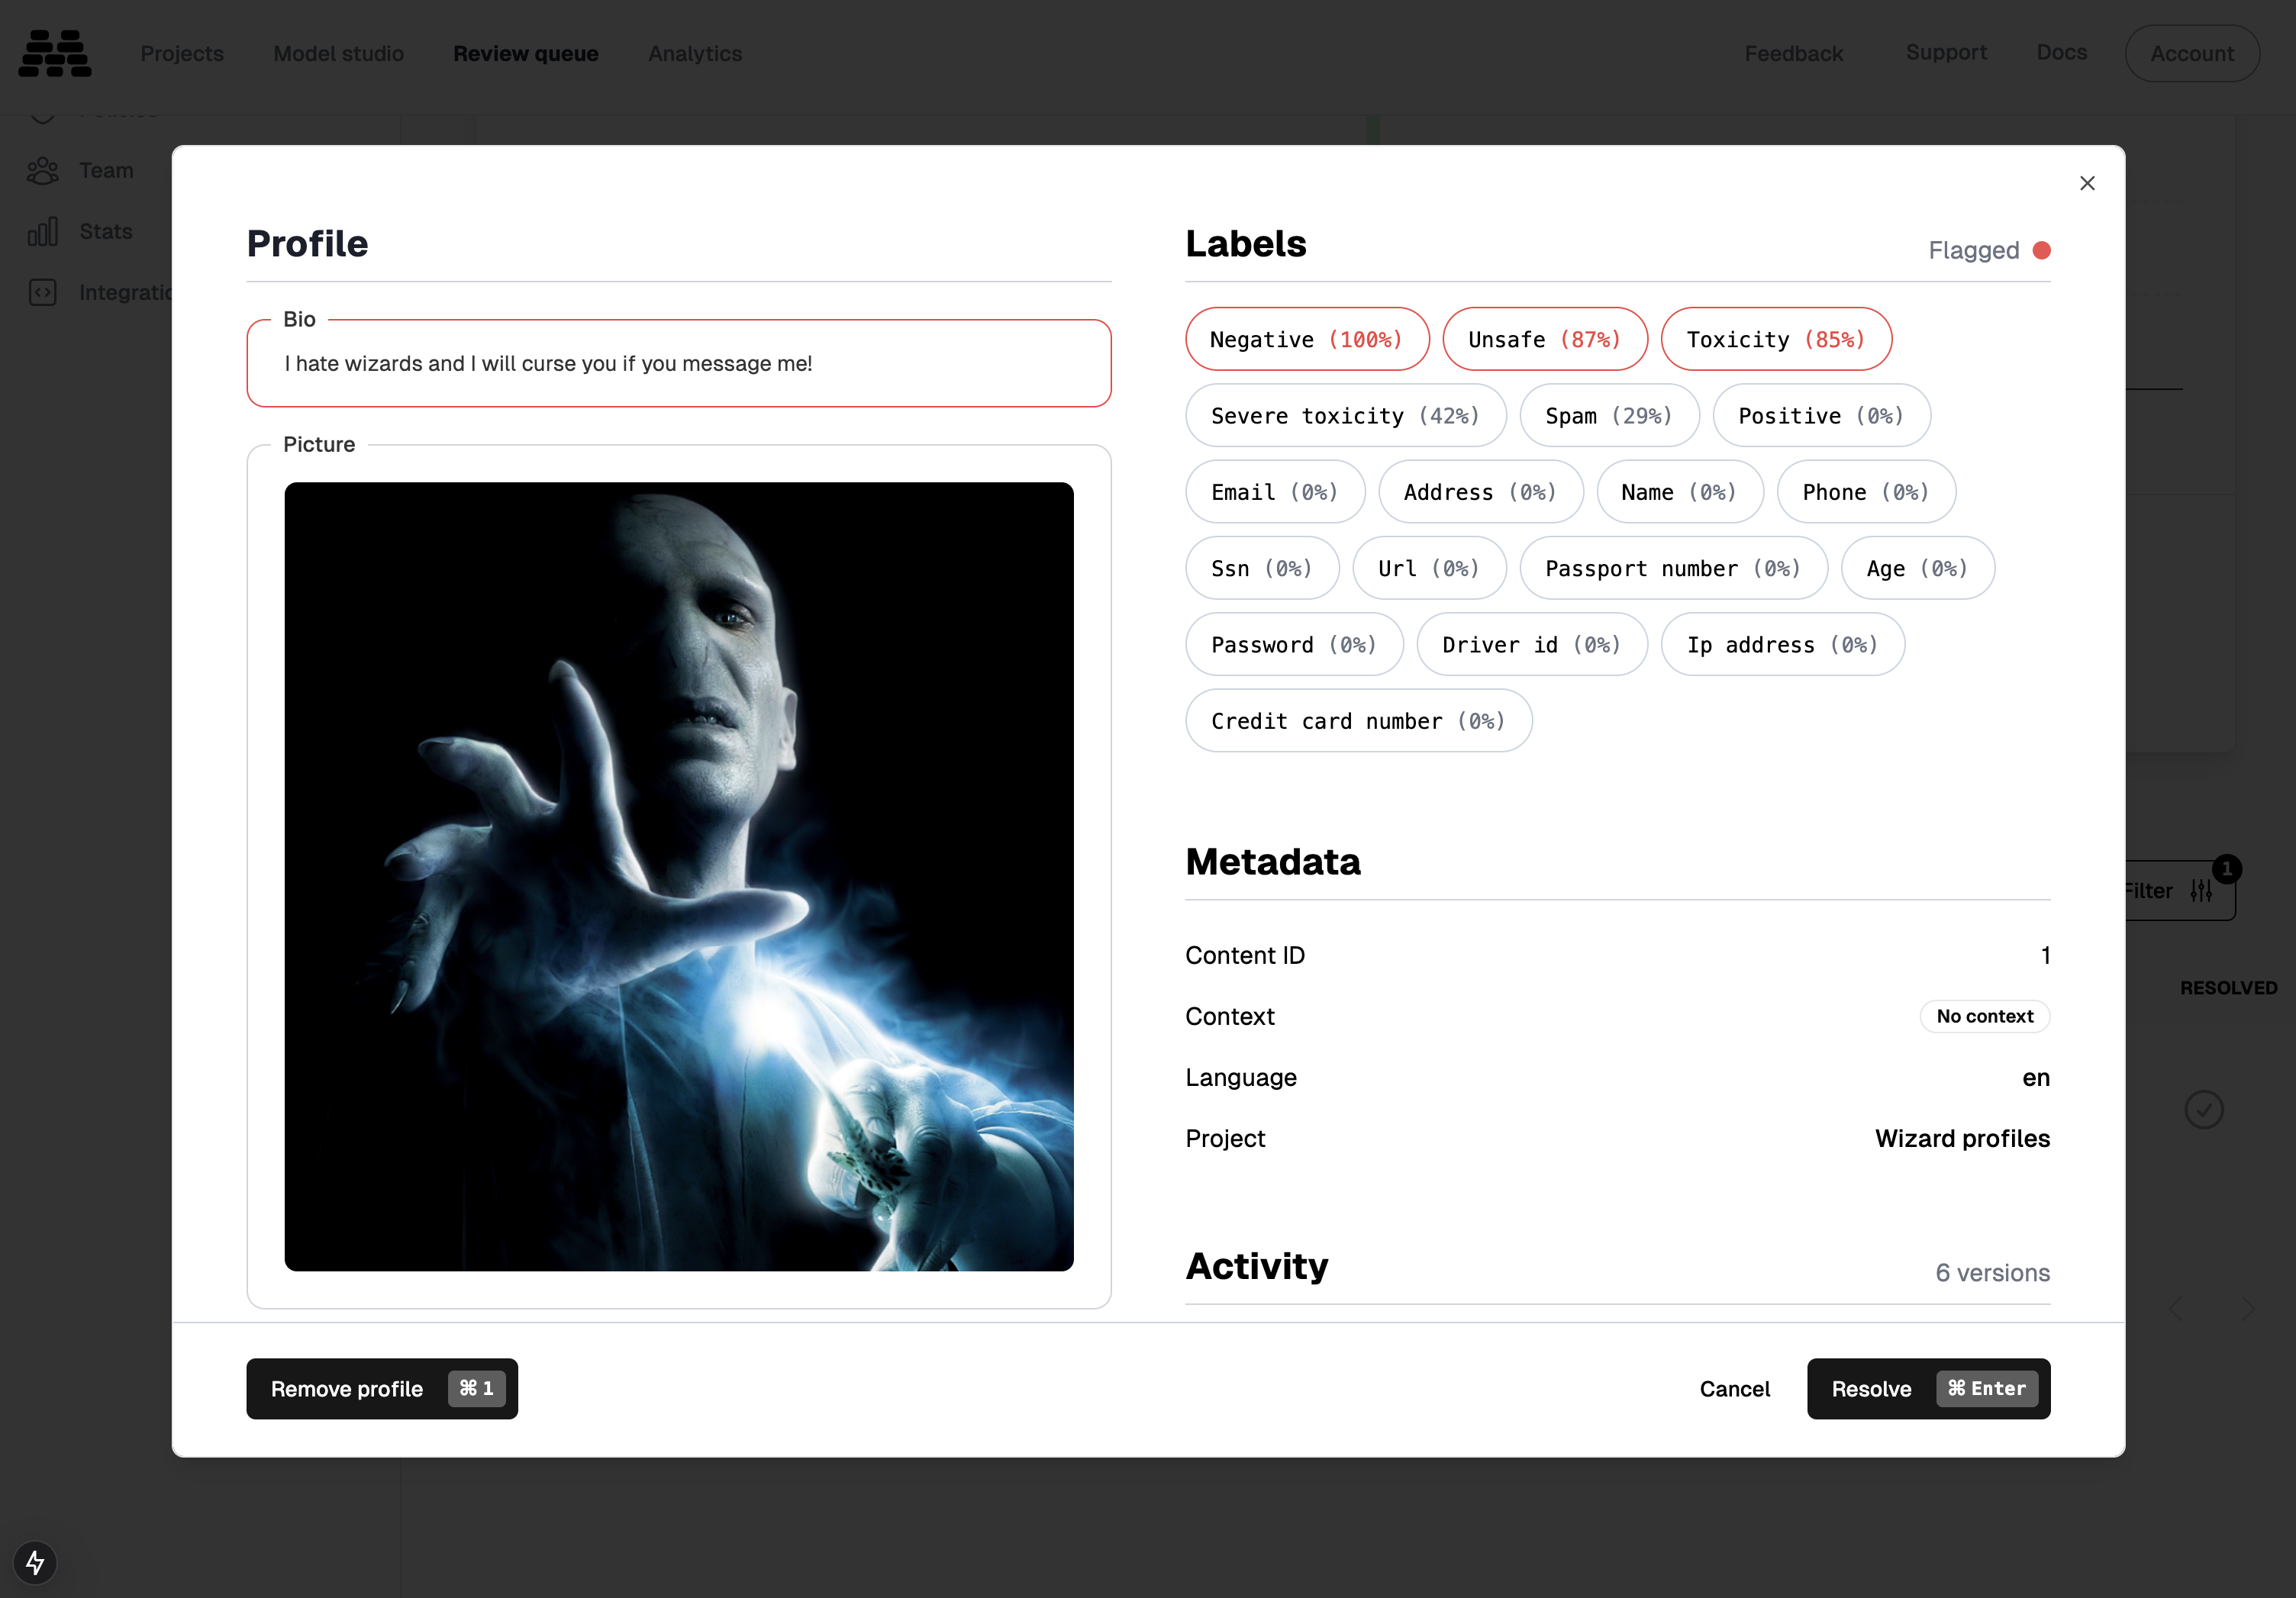Click the app logo icon
2296x1598 pixels.
[55, 53]
